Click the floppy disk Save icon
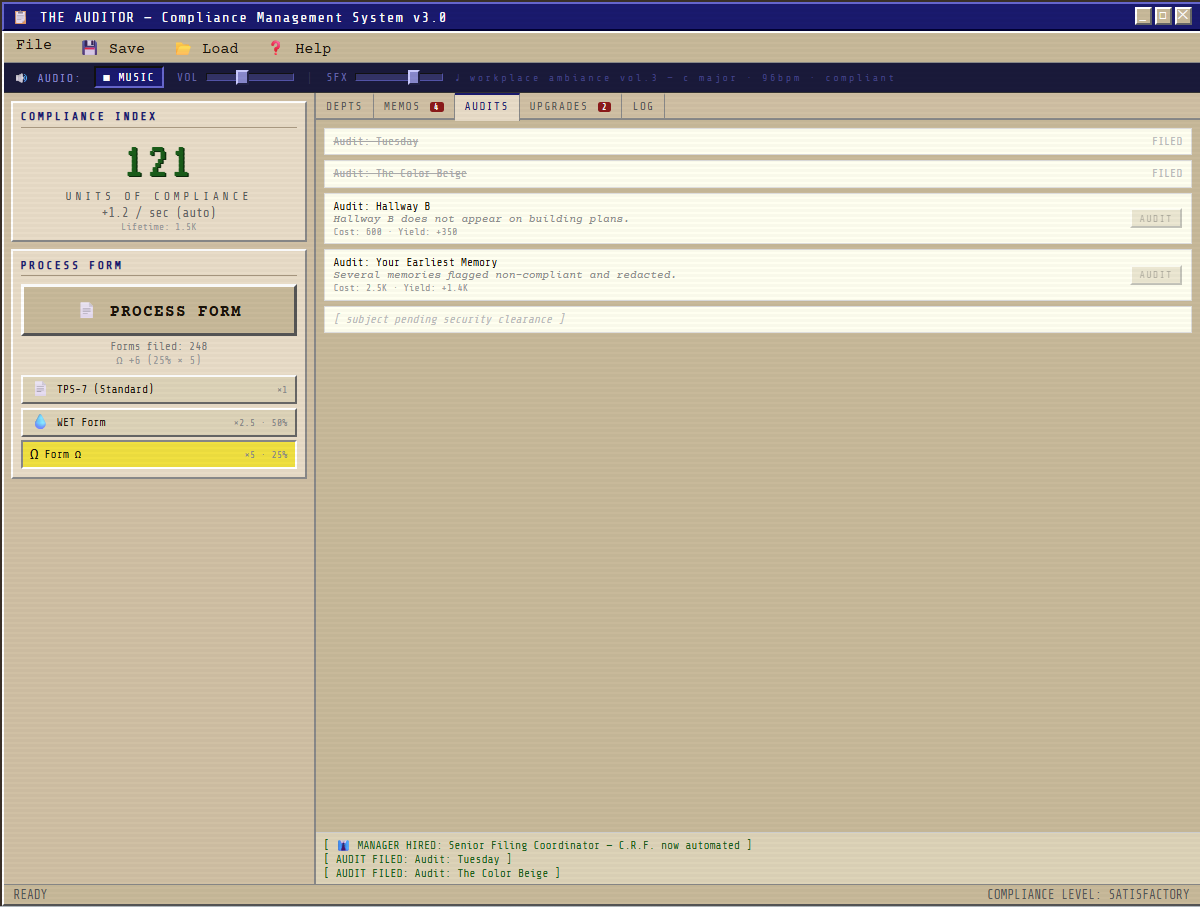Image resolution: width=1200 pixels, height=907 pixels. click(90, 48)
